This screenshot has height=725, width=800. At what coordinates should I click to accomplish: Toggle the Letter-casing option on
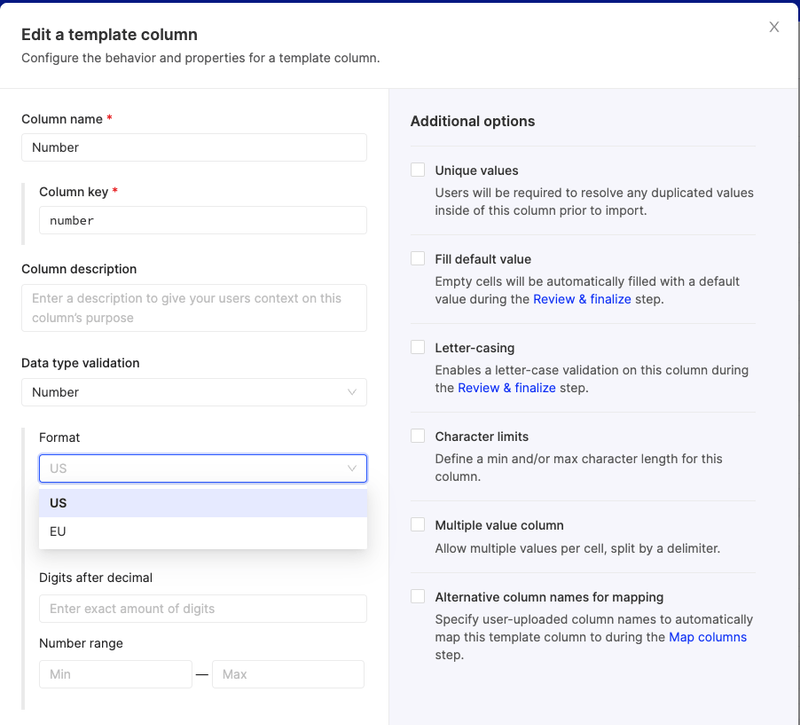coord(417,347)
